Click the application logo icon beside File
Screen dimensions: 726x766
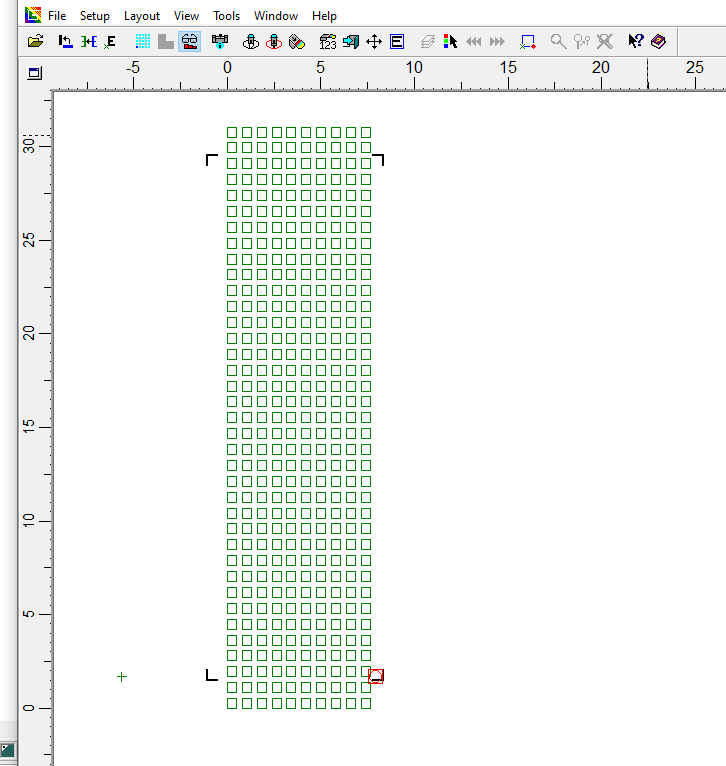pyautogui.click(x=33, y=15)
